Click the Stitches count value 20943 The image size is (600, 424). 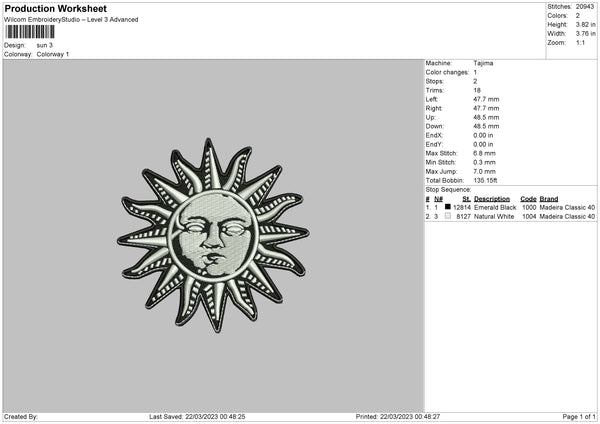point(585,7)
